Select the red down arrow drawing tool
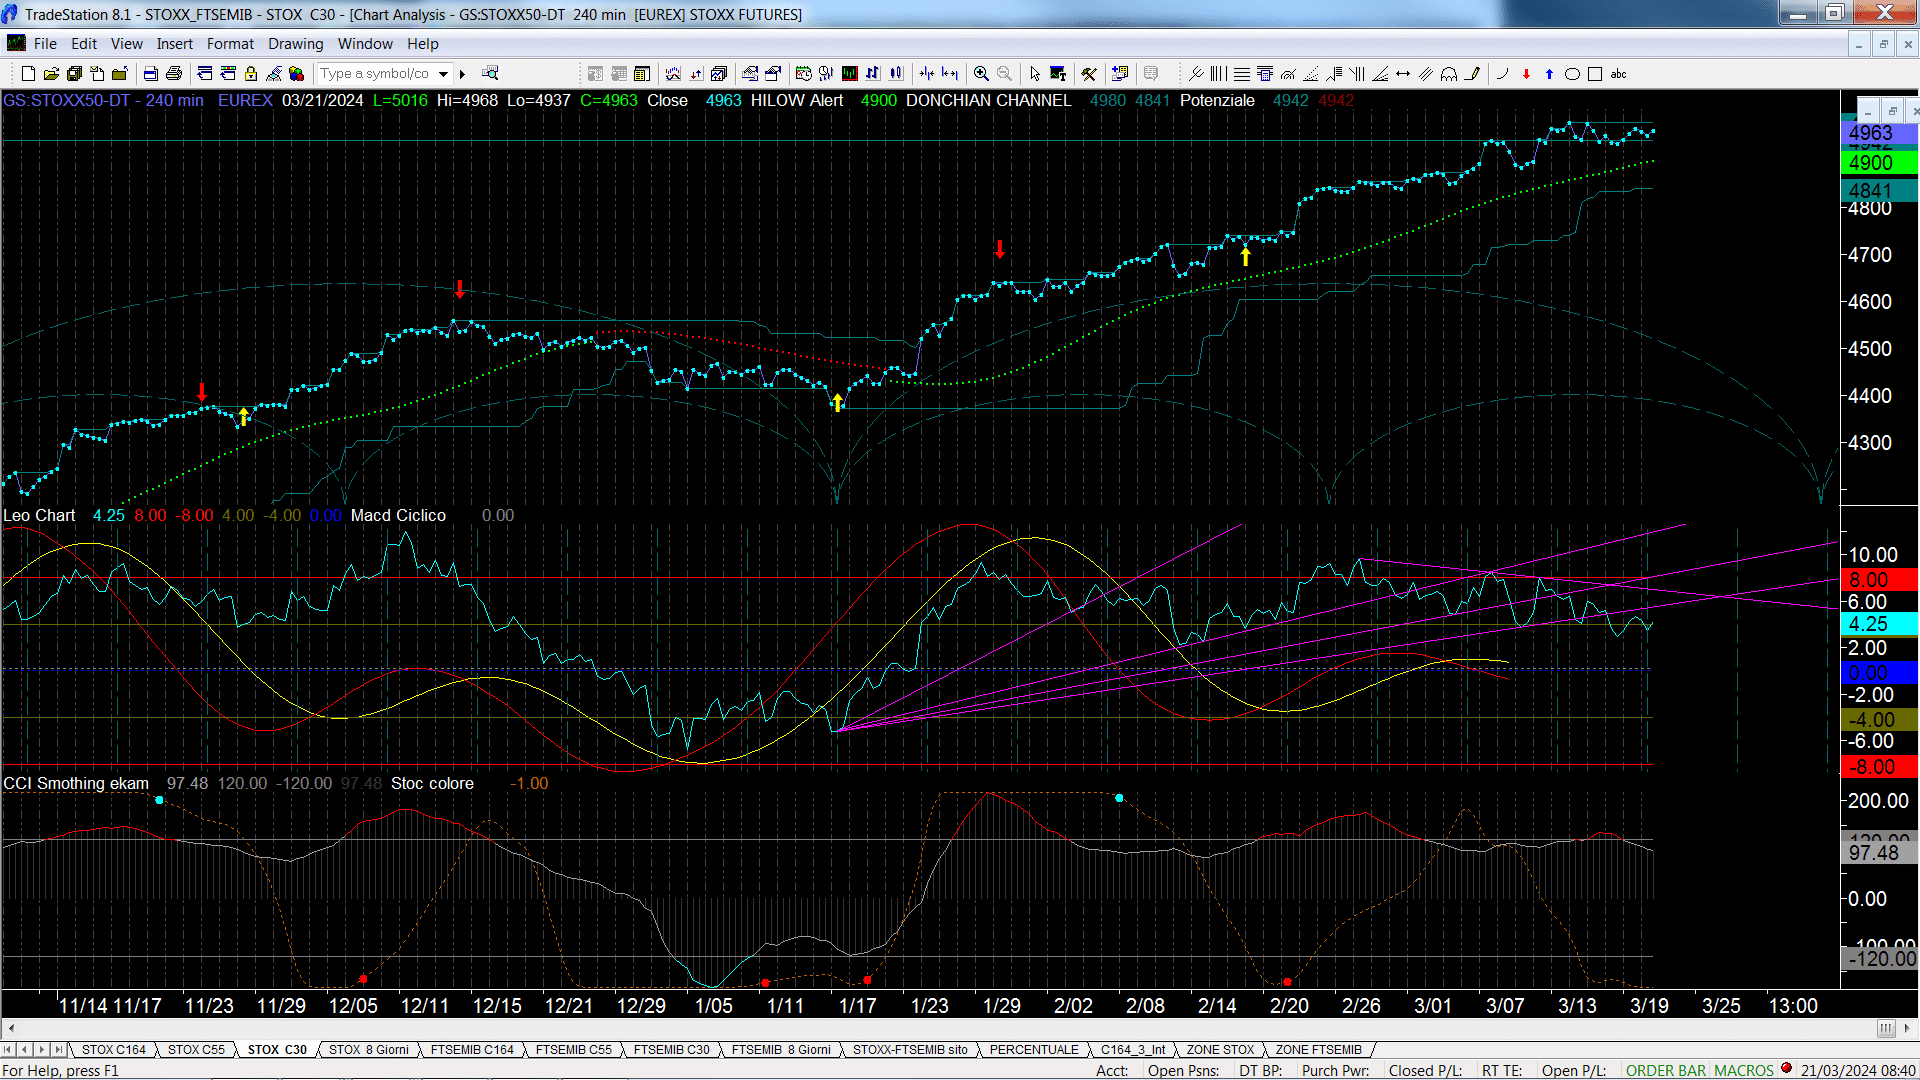 coord(1526,74)
